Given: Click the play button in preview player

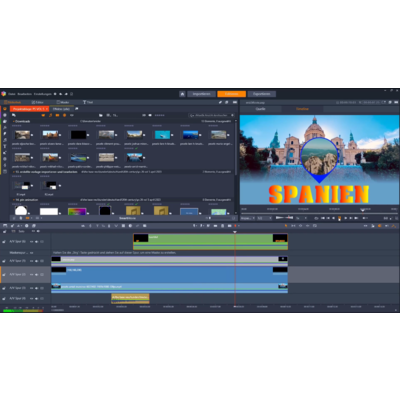Looking at the screenshot, I should [340, 218].
